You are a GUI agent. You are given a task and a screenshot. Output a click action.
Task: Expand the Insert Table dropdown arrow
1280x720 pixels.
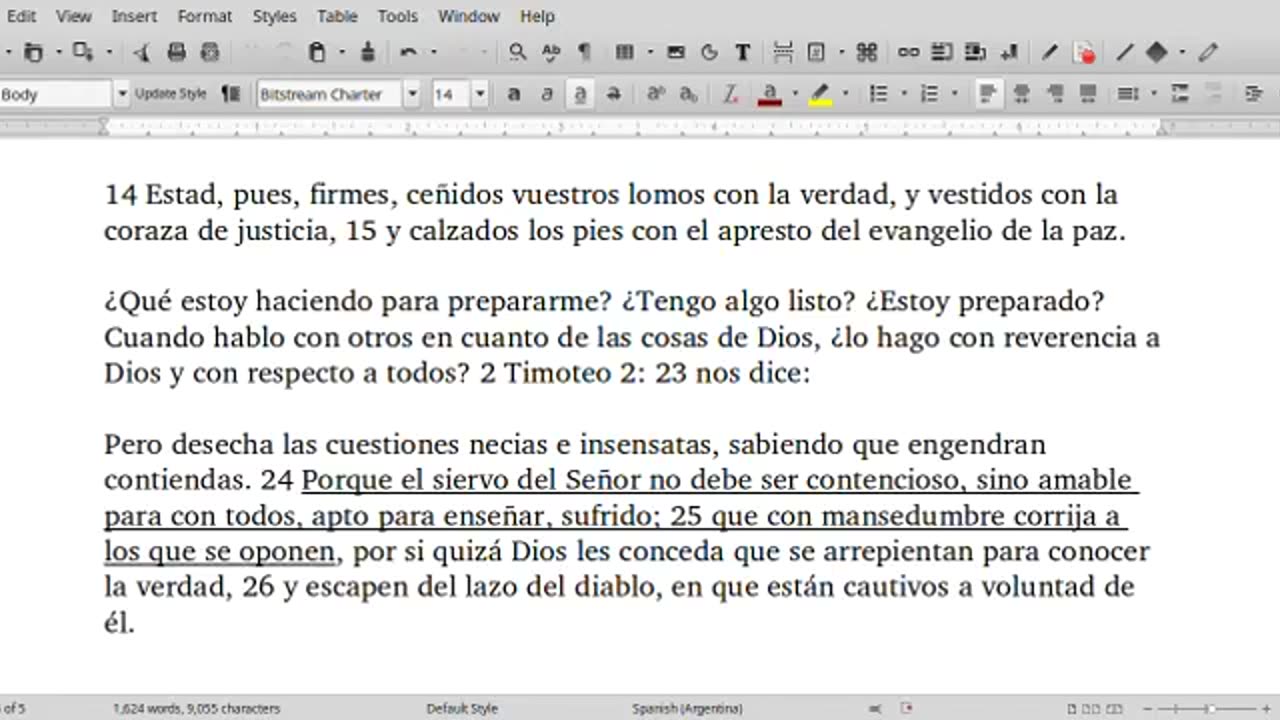coord(650,53)
